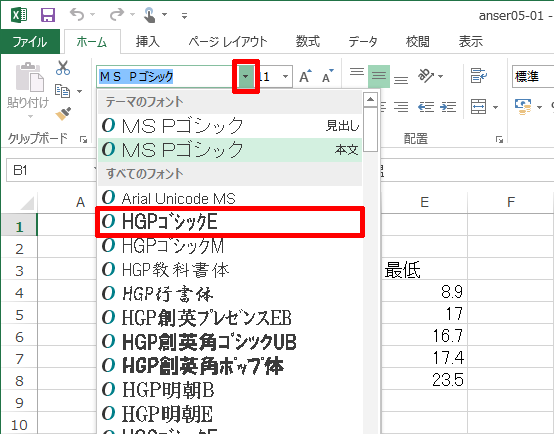Open Customize Quick Access Toolbar arrow

coord(184,16)
